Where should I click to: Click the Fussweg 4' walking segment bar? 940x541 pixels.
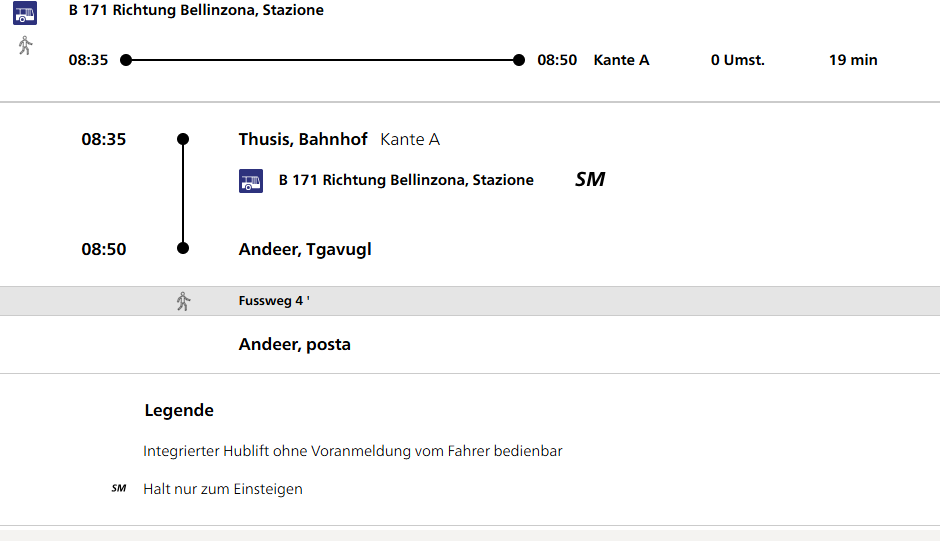[x=470, y=301]
